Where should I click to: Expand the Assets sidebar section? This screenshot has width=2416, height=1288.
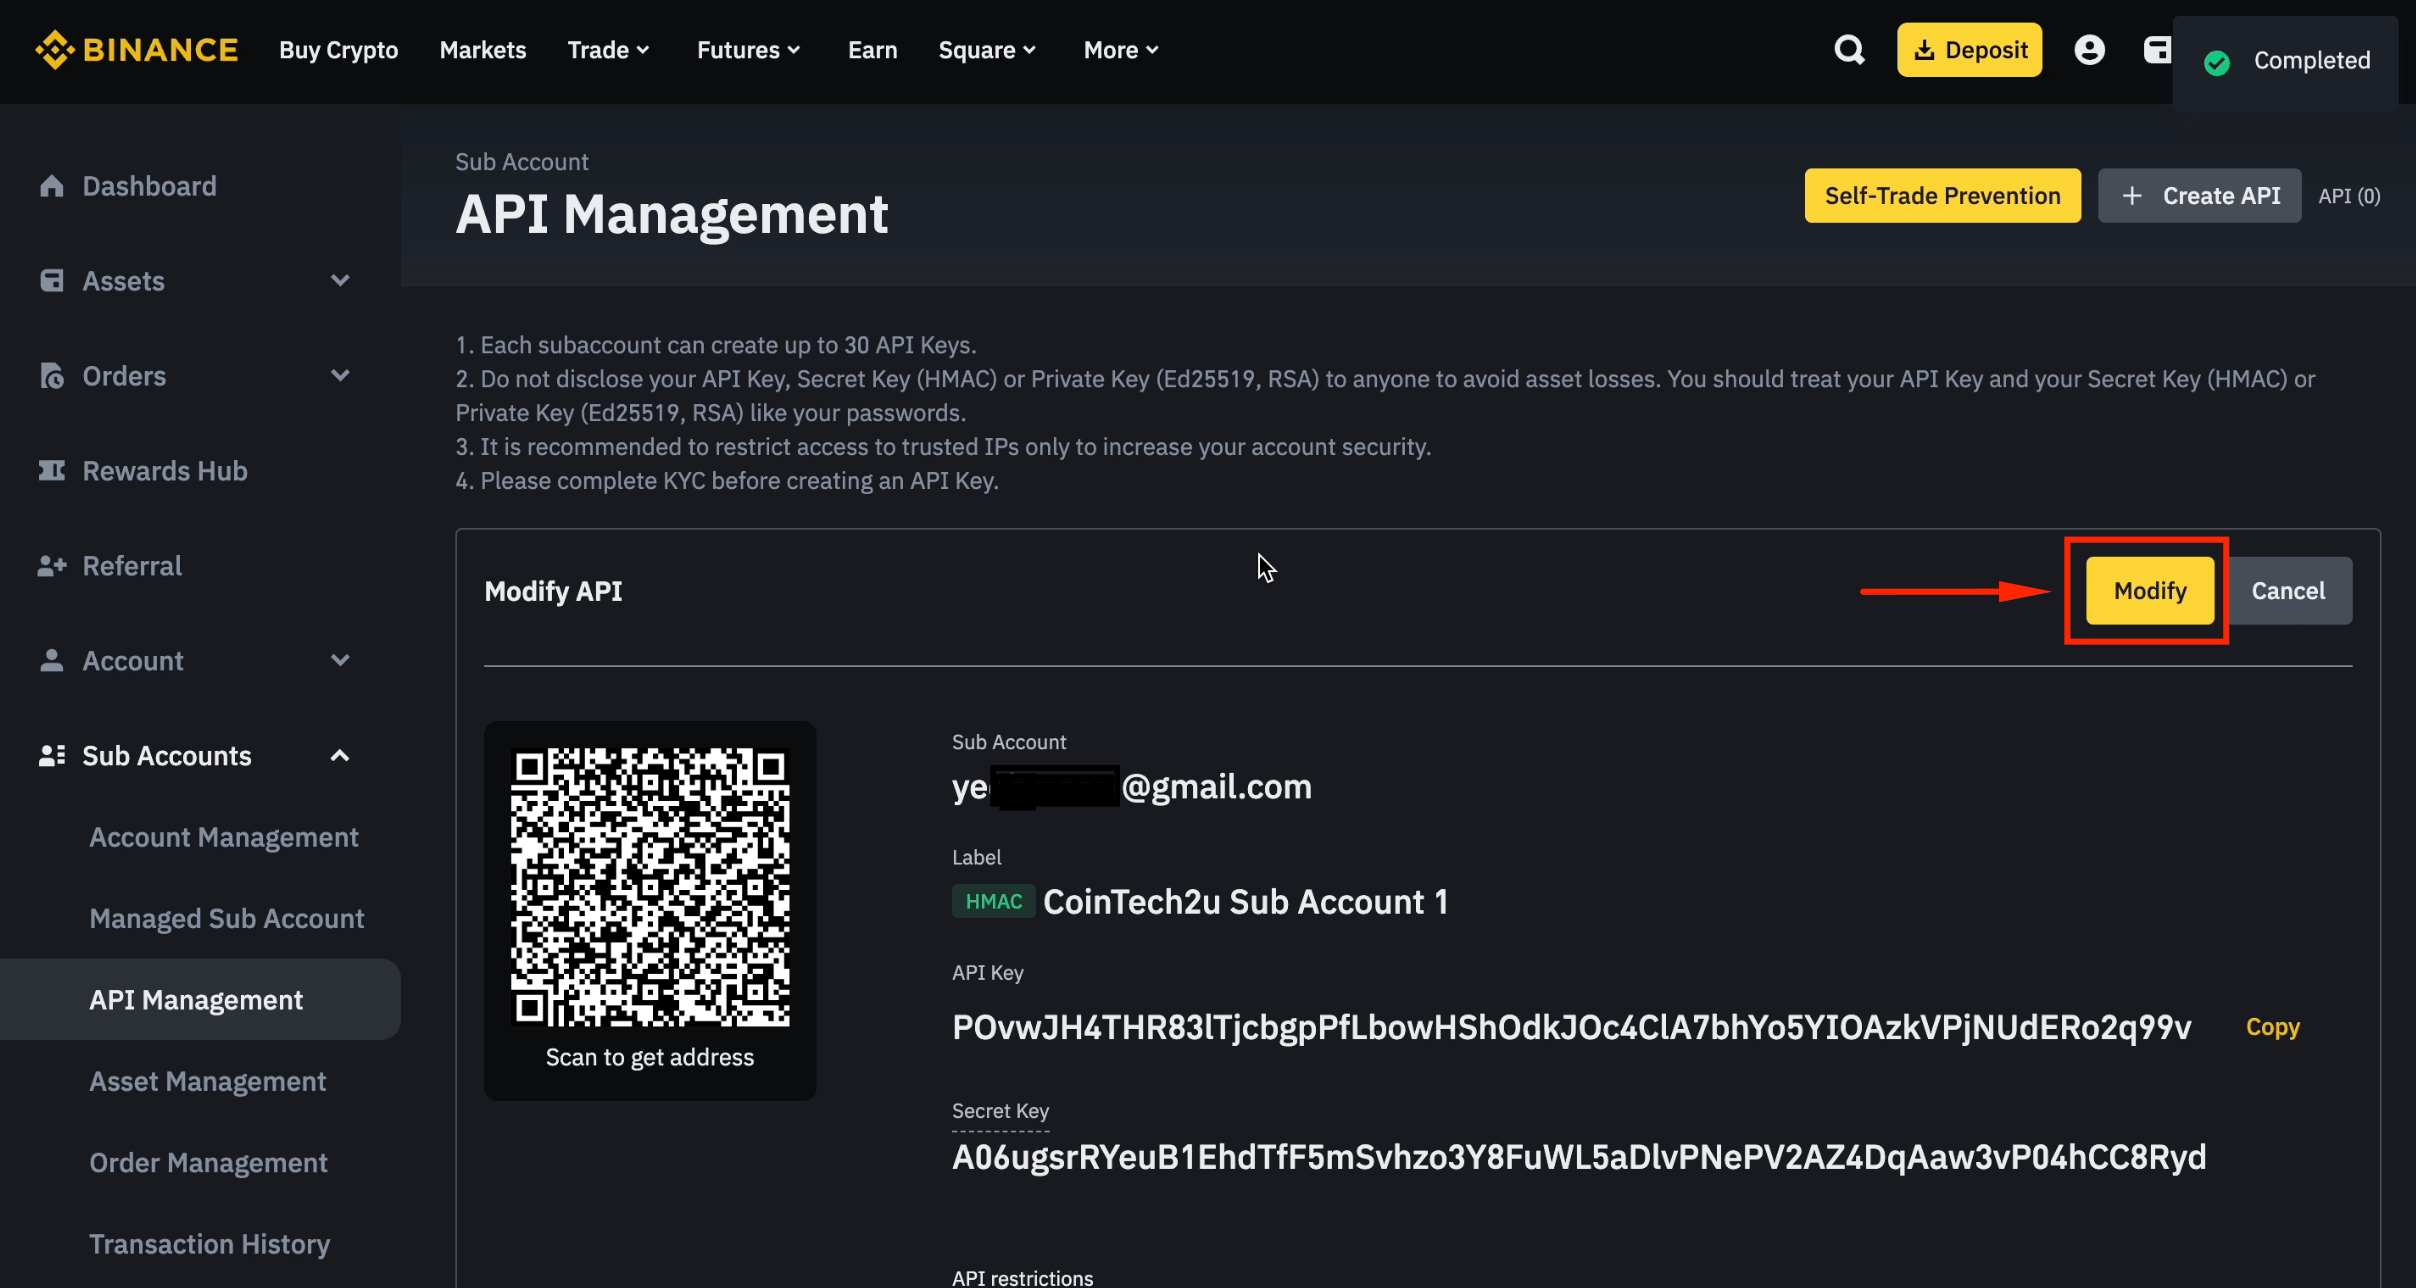pyautogui.click(x=340, y=281)
